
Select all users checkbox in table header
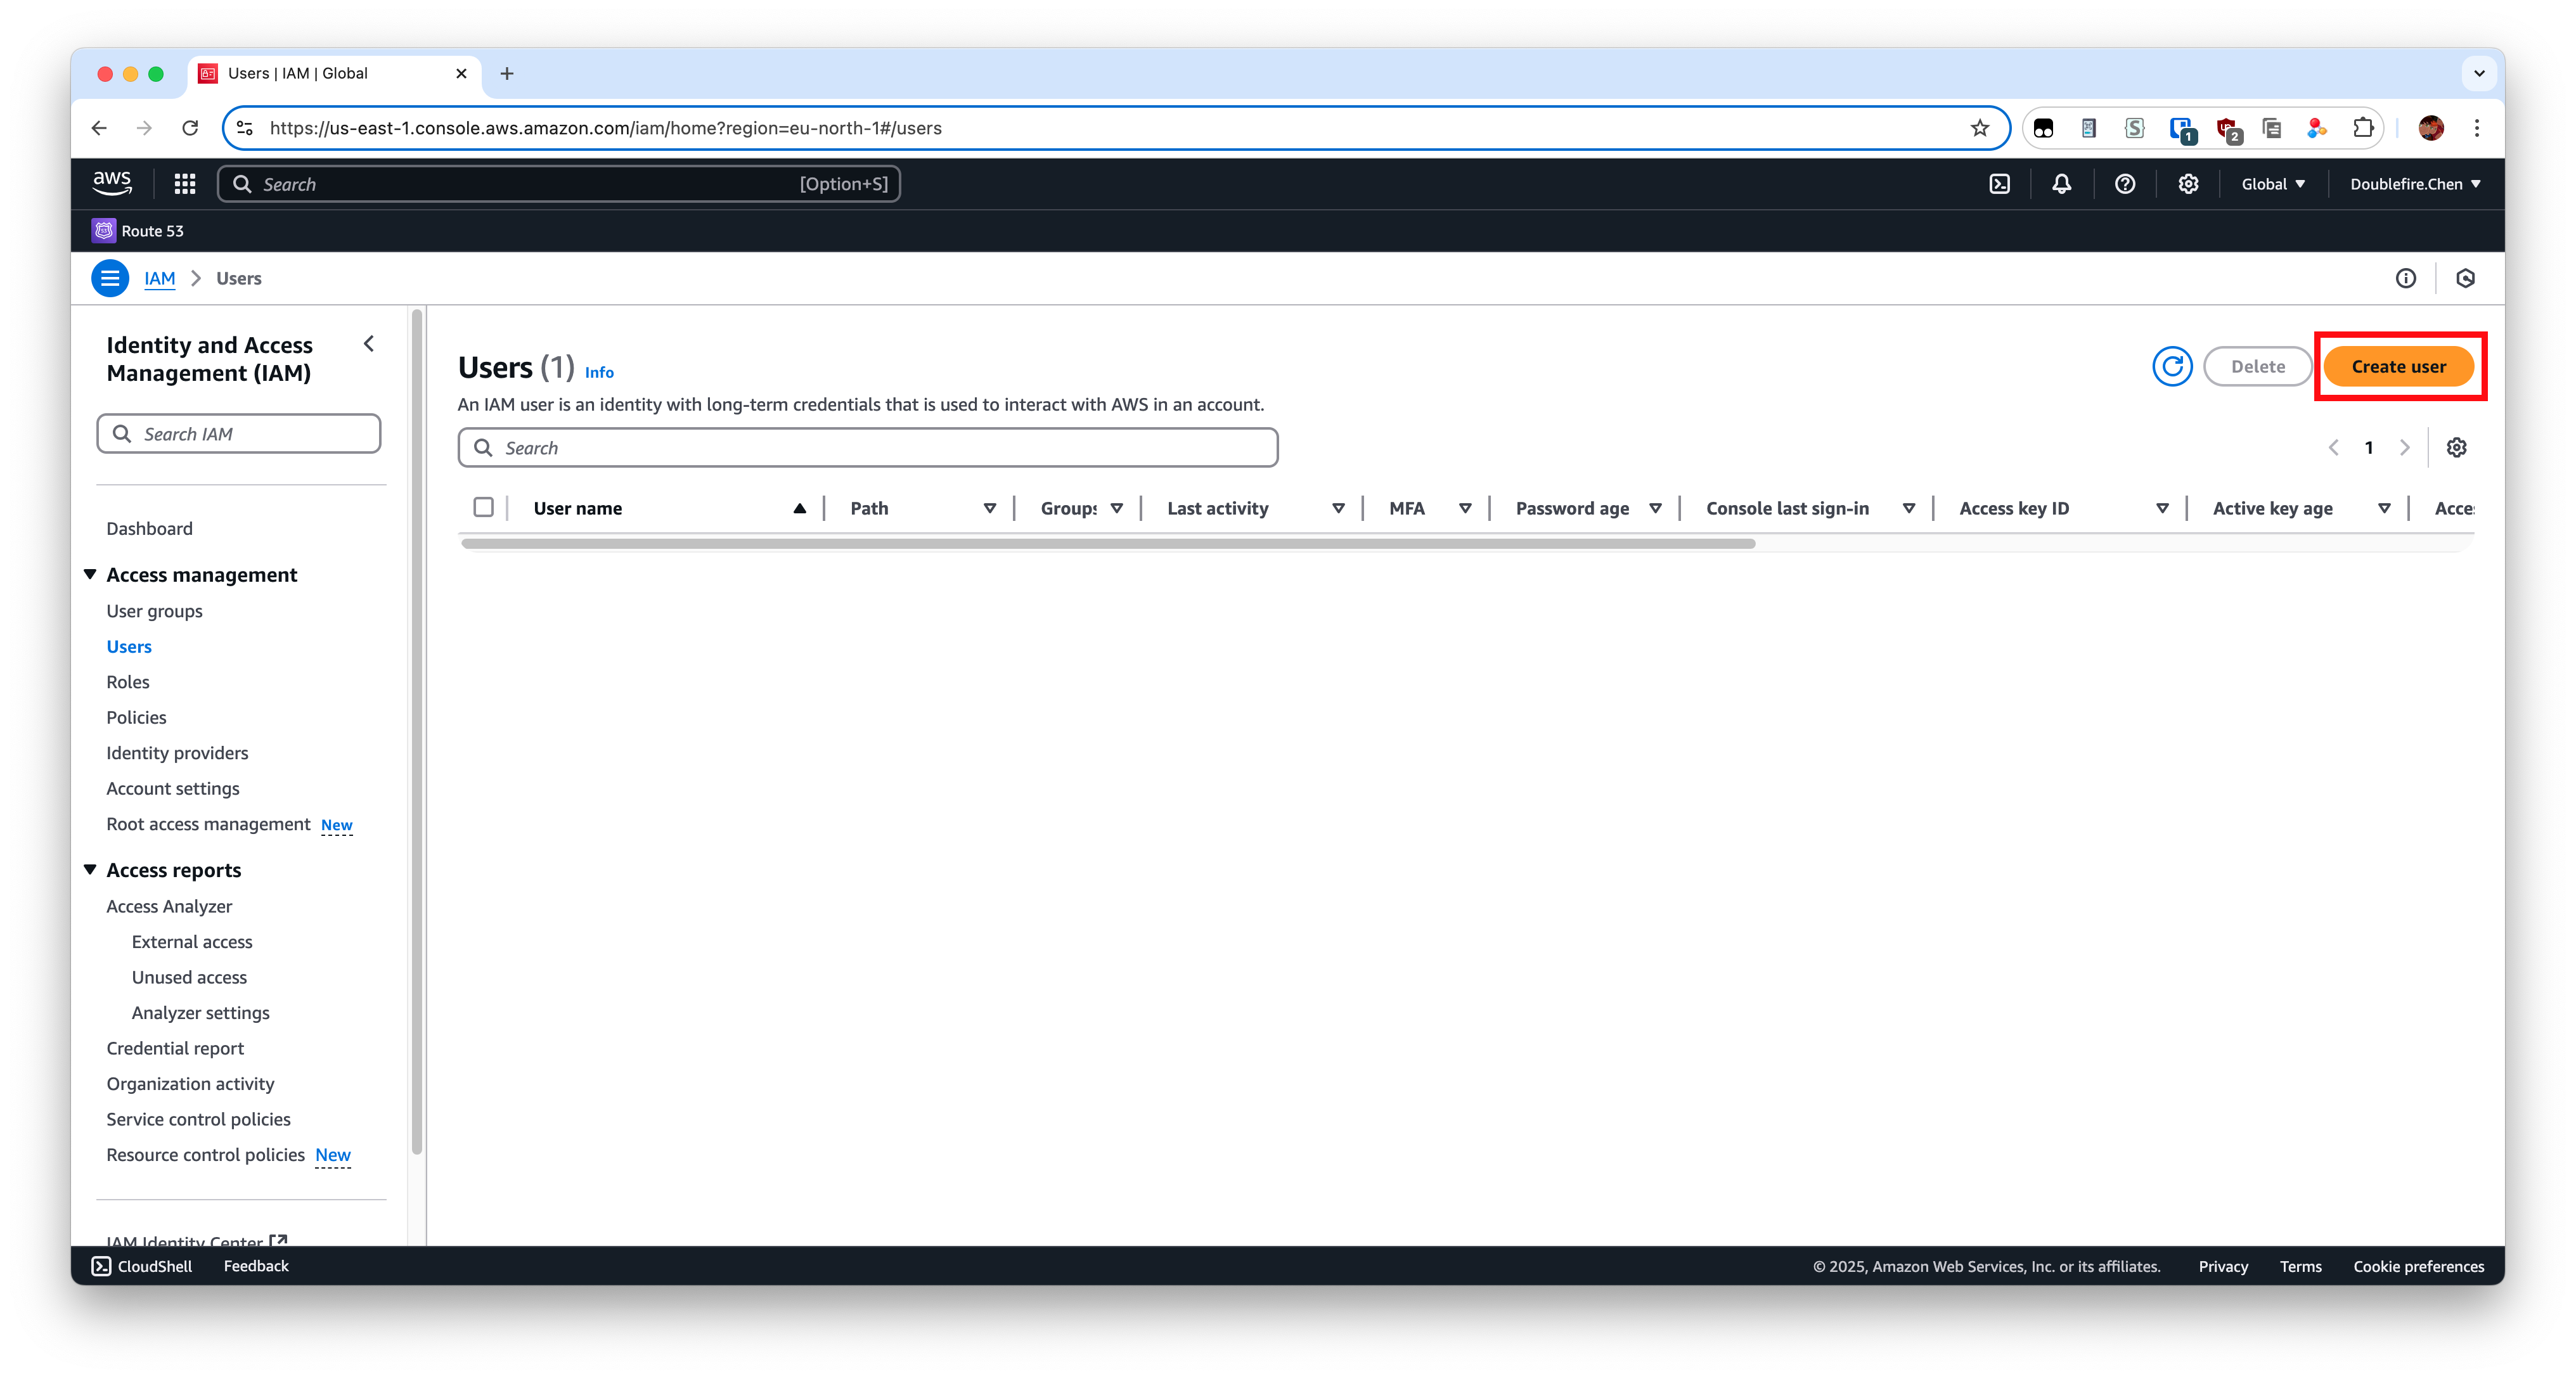[483, 508]
